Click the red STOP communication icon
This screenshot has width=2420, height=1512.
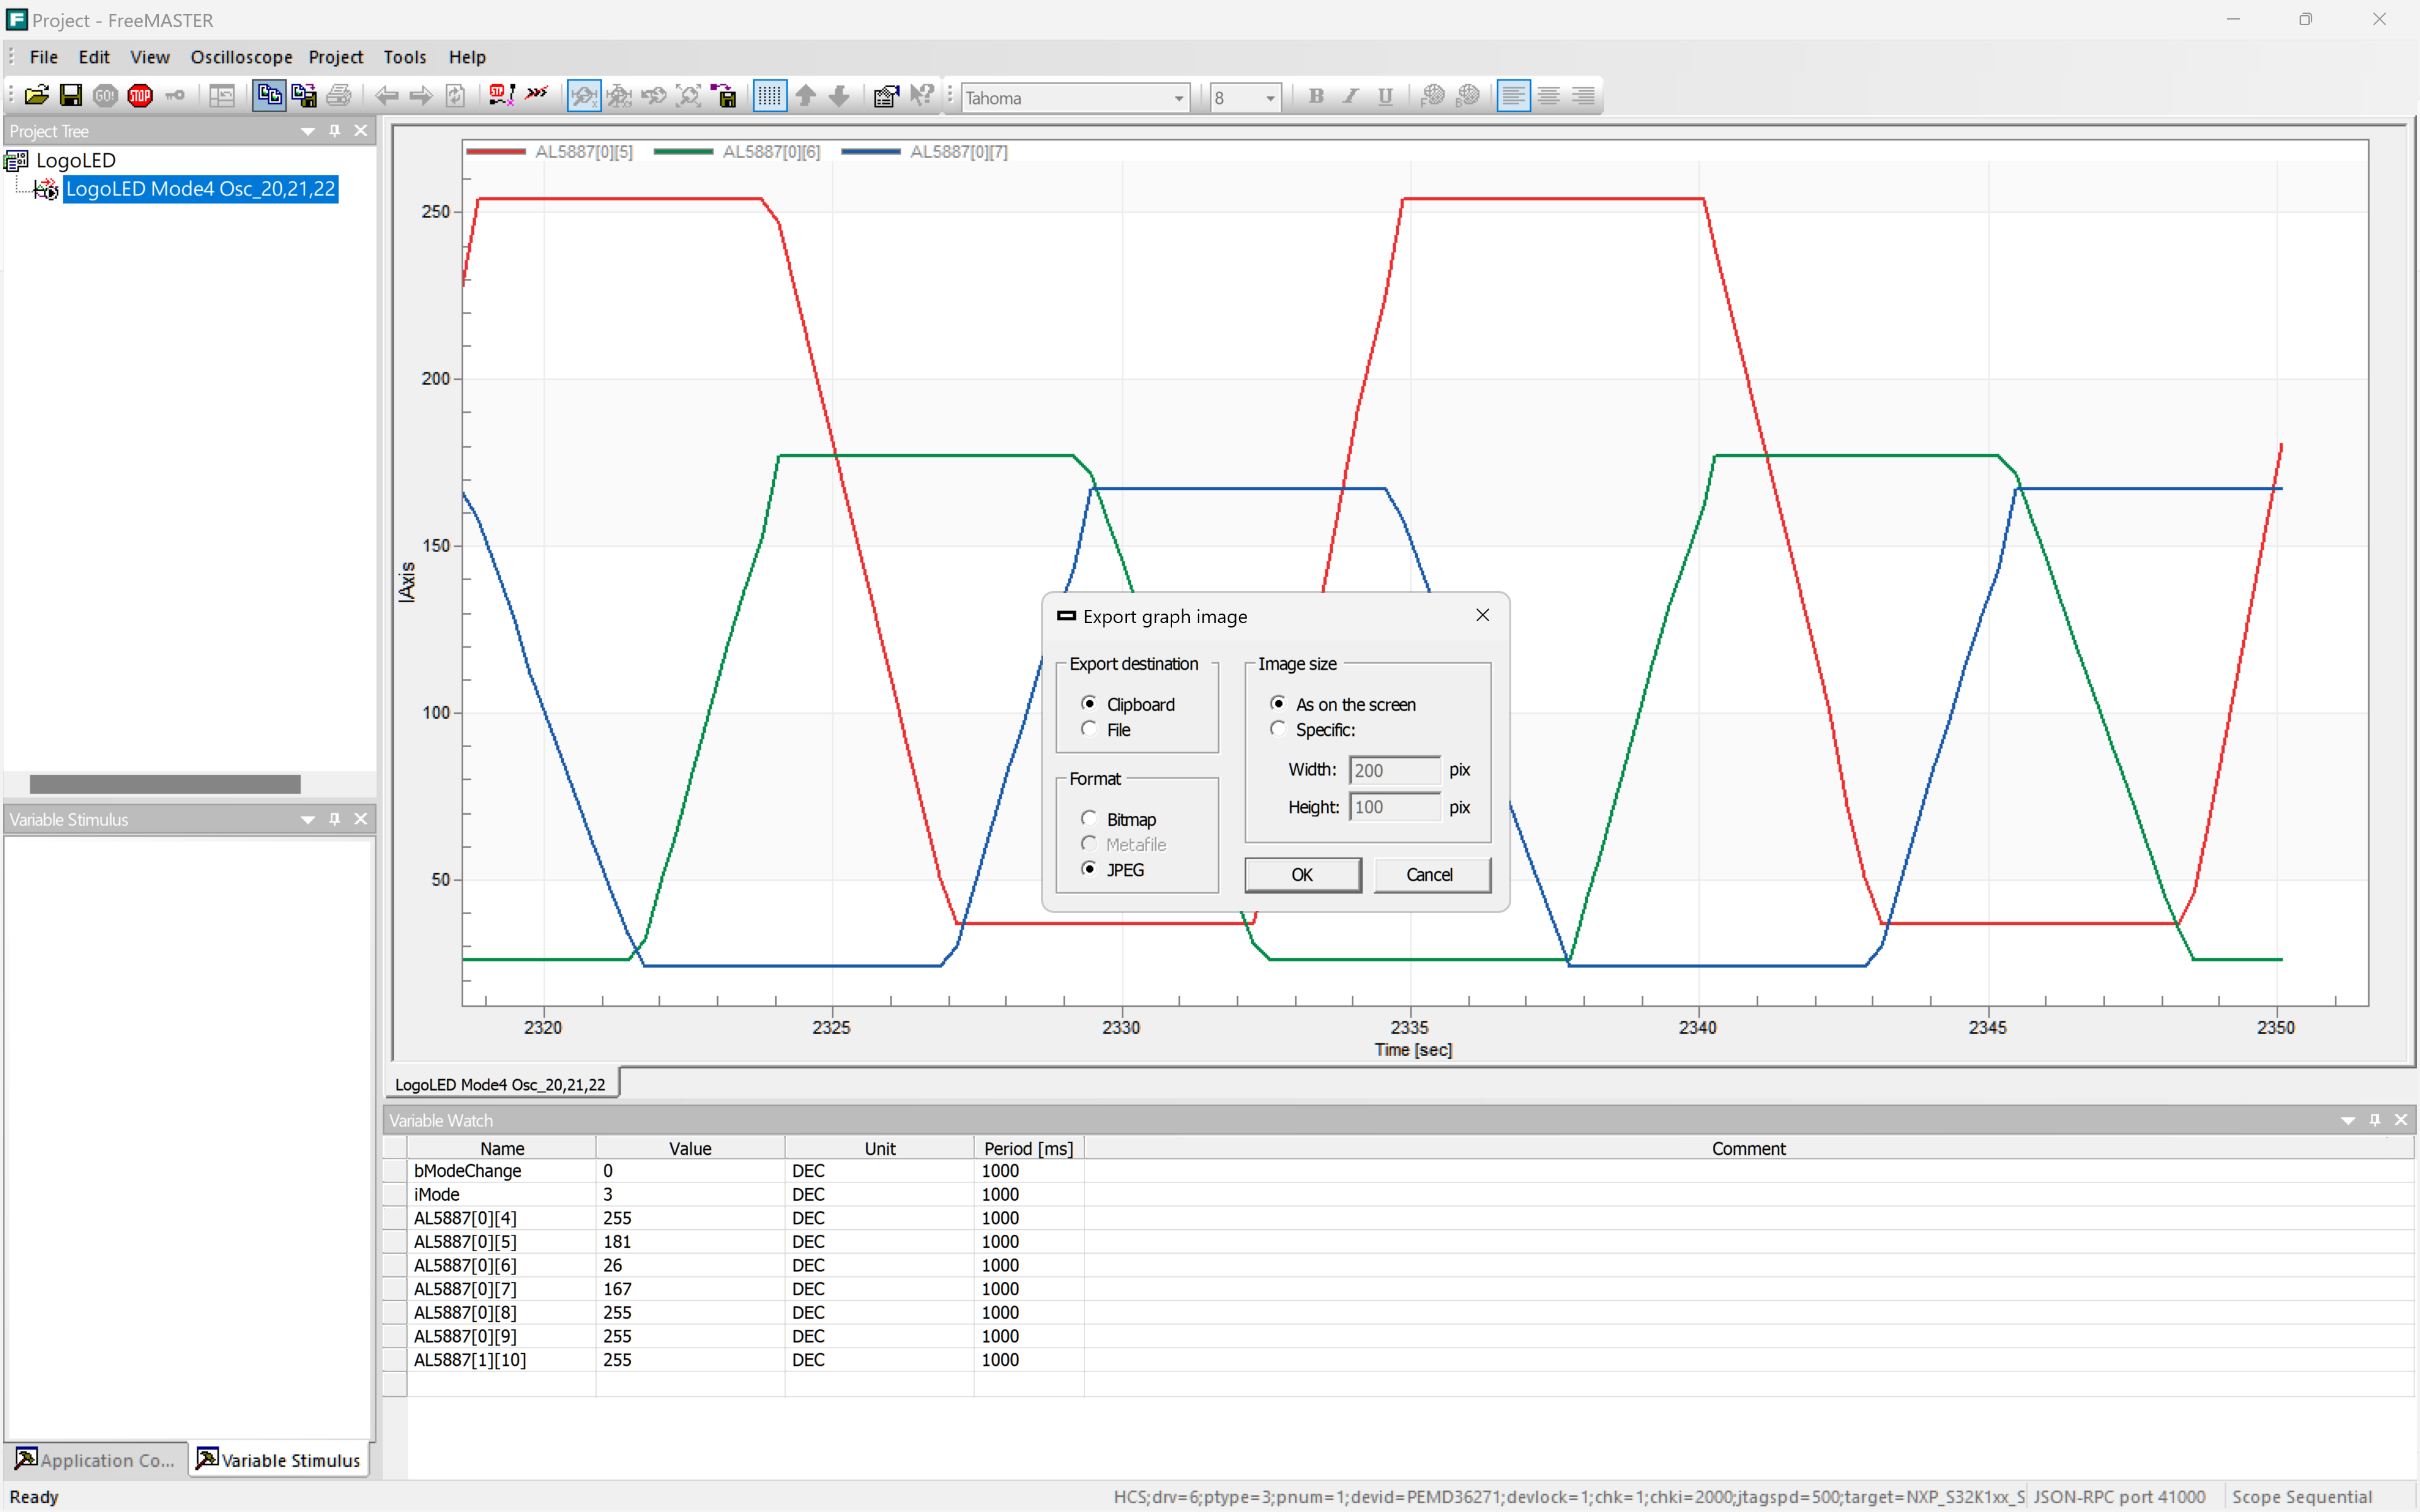point(140,96)
